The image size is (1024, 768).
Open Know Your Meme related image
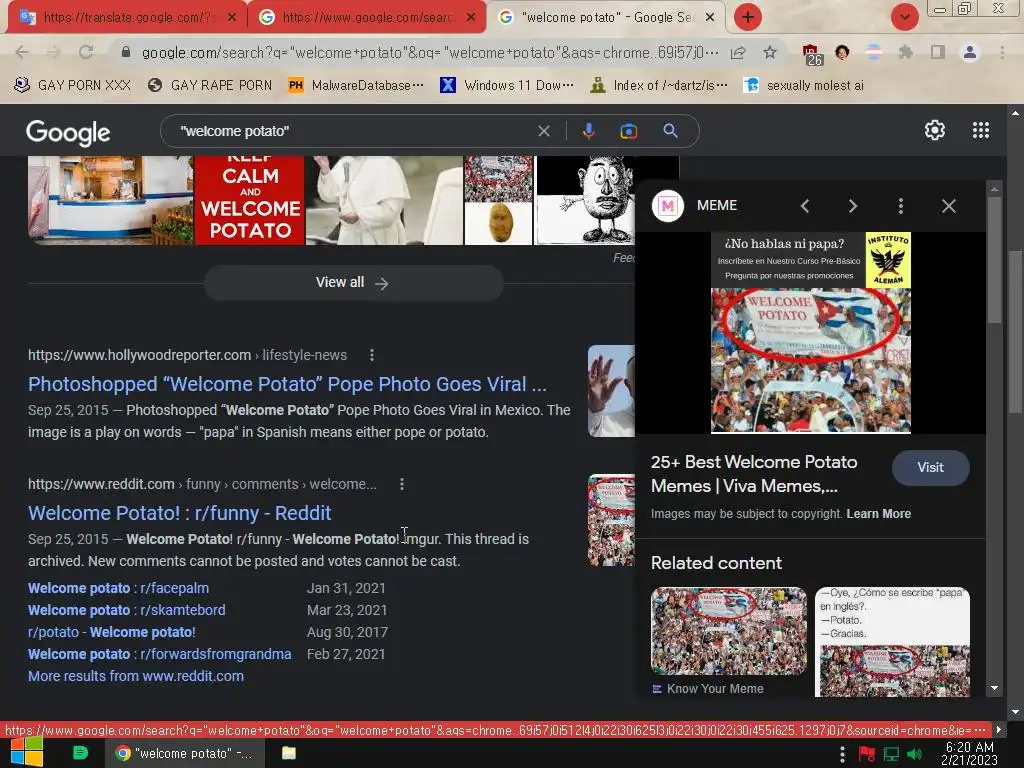tap(729, 632)
